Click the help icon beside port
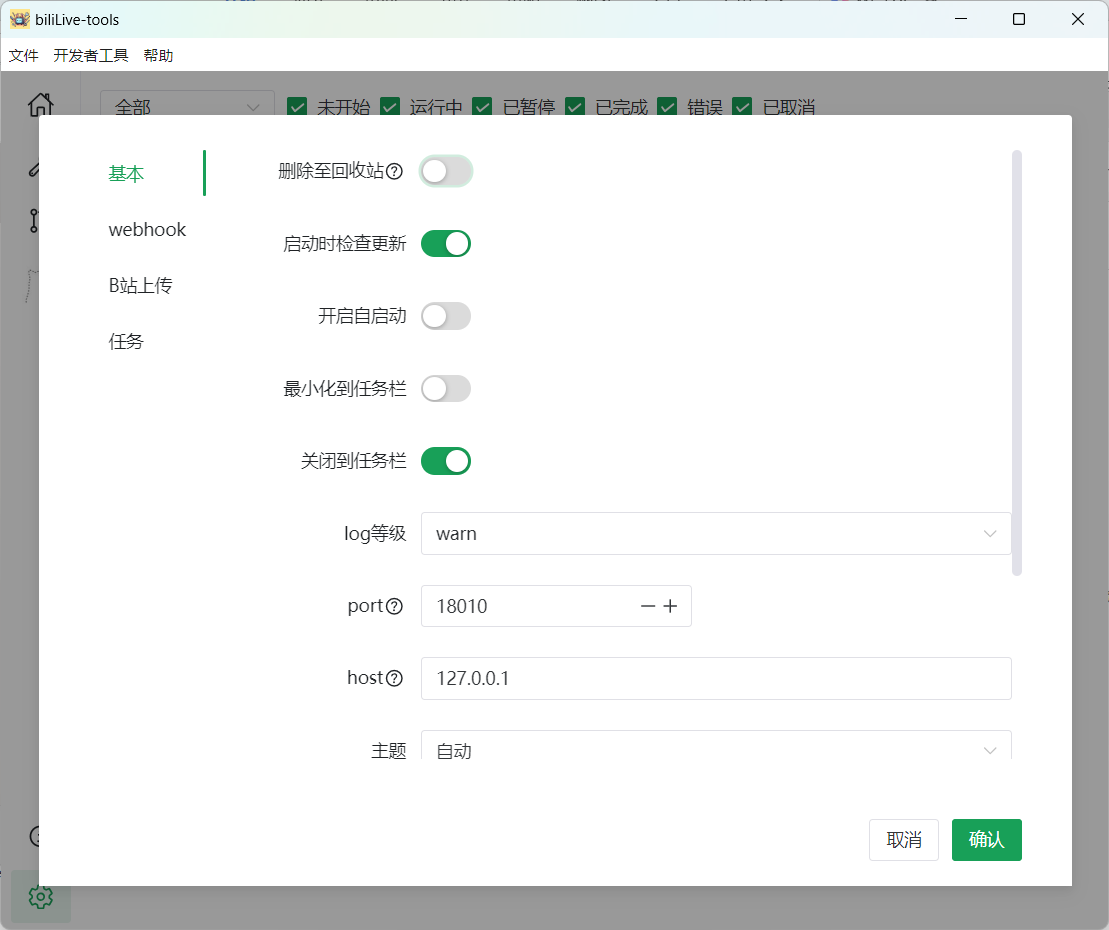 click(x=395, y=606)
